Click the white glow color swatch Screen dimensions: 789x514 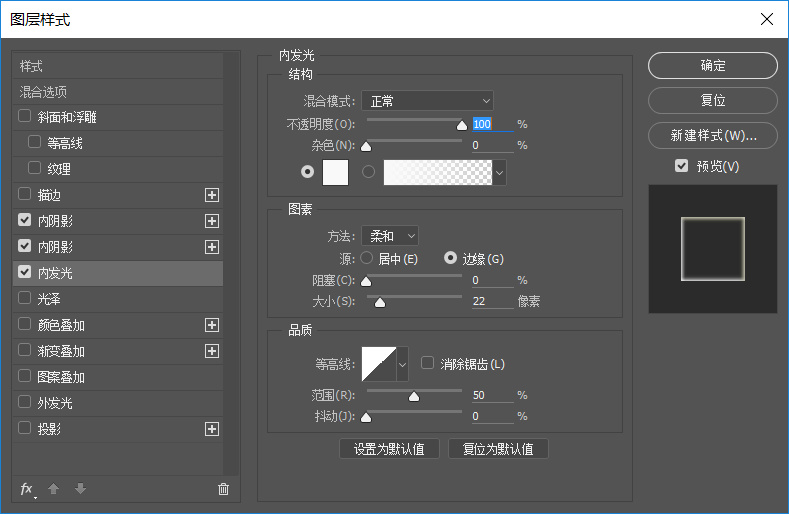[335, 172]
